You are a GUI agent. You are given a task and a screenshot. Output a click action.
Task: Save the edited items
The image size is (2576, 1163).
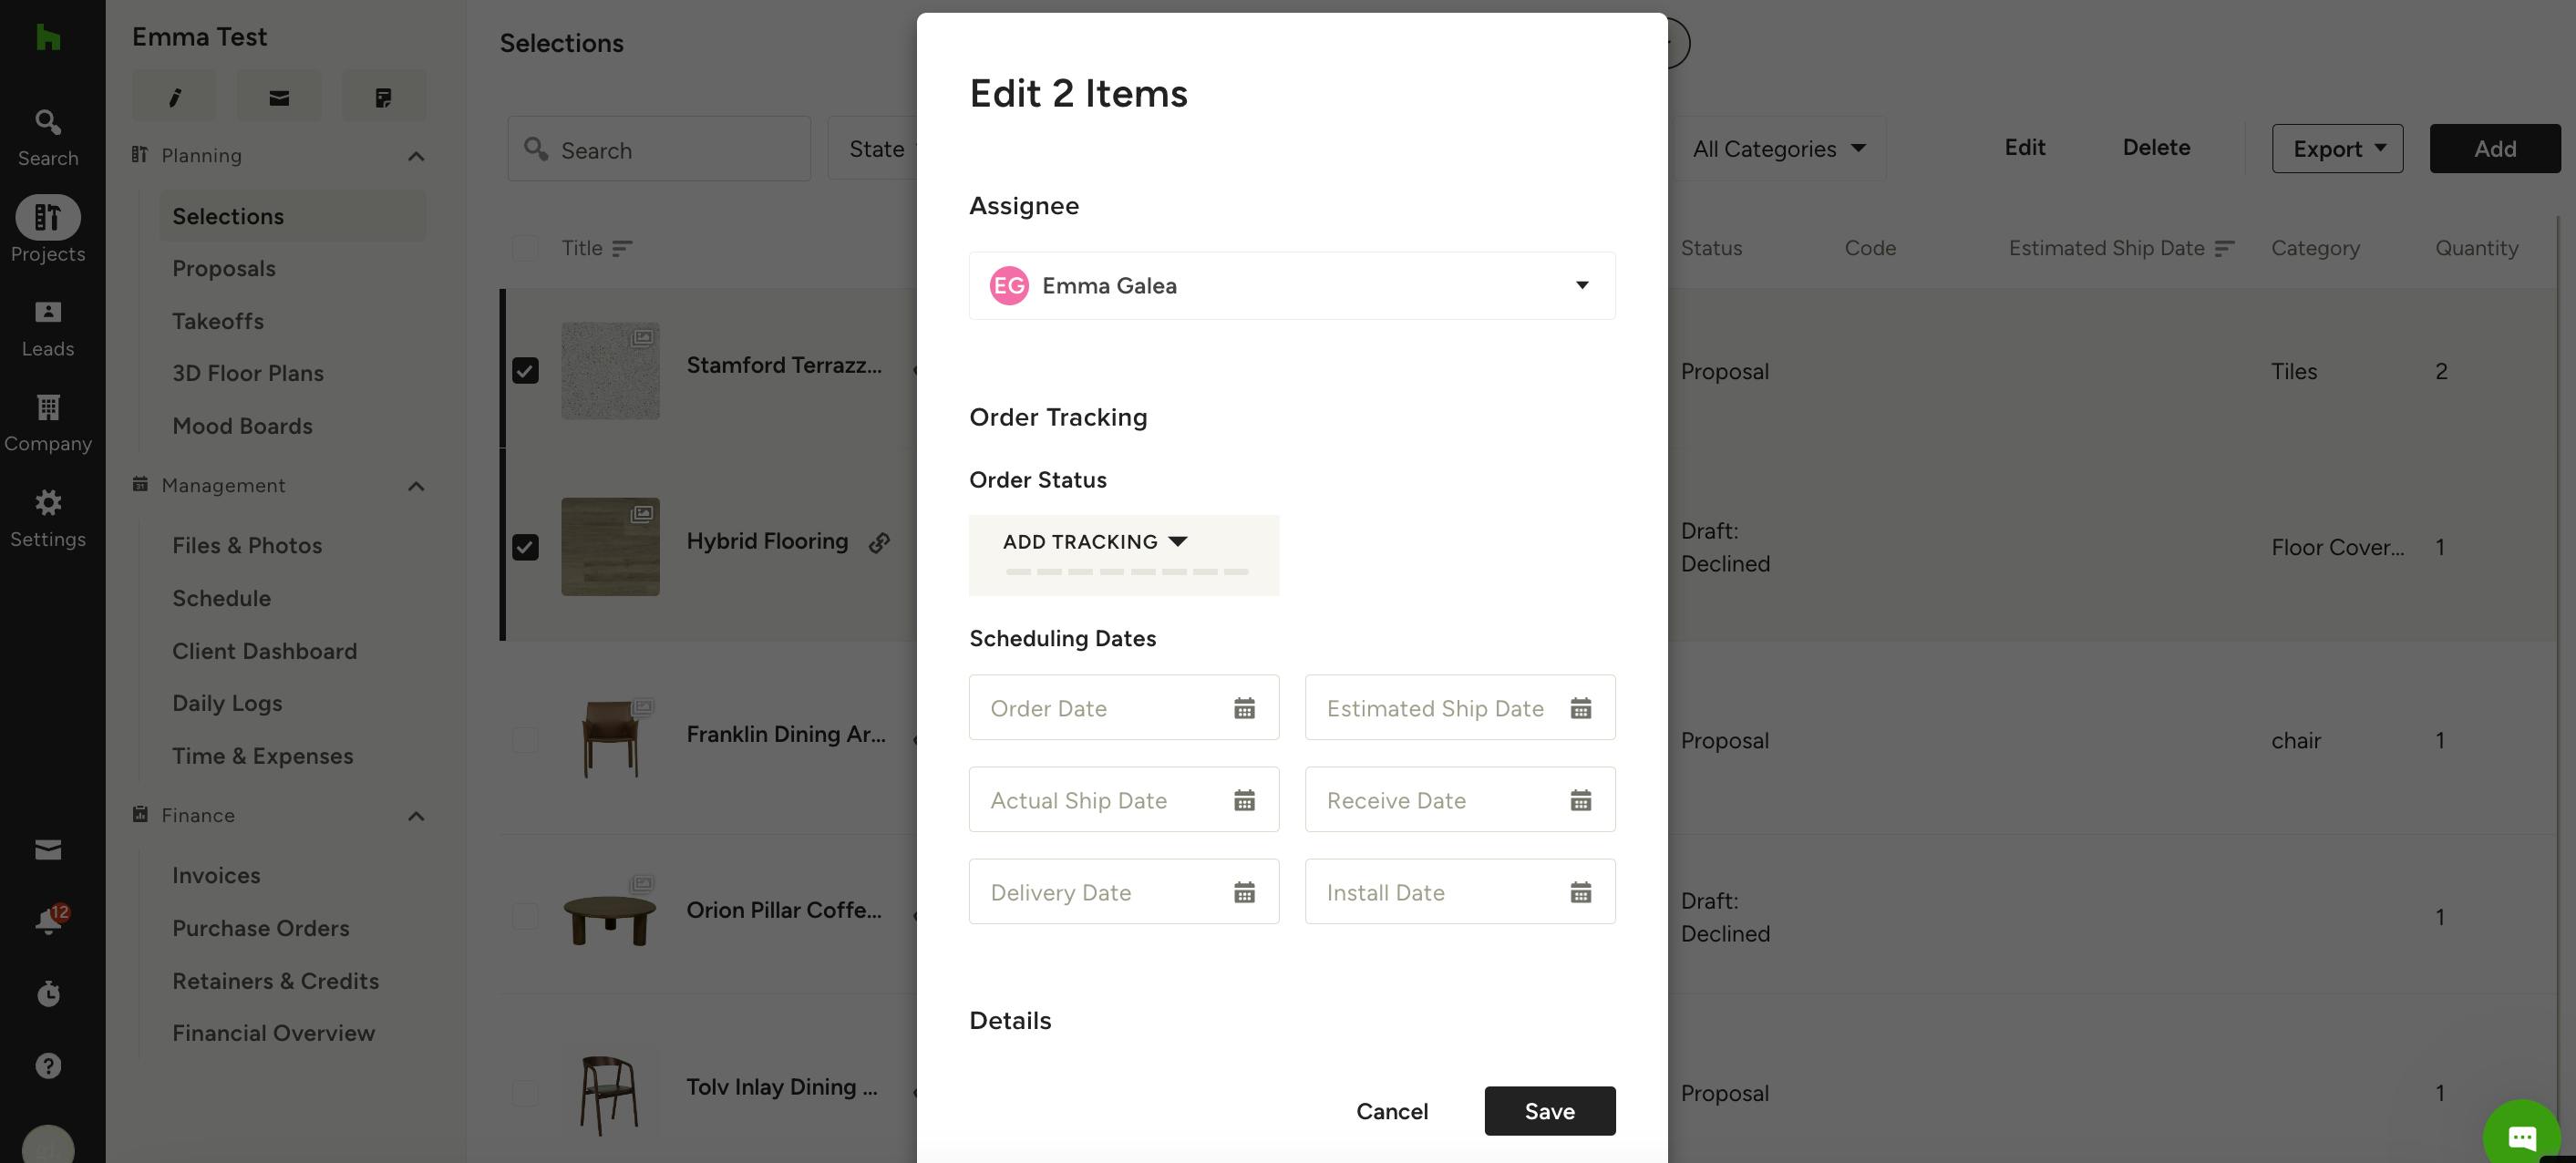1549,1111
